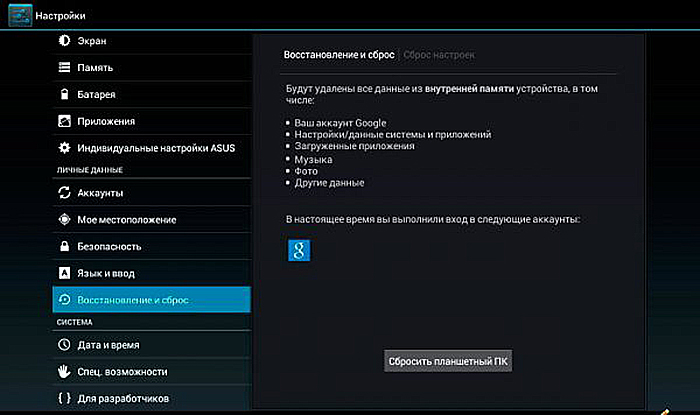Open the Батарея battery icon
700x415 pixels.
64,94
